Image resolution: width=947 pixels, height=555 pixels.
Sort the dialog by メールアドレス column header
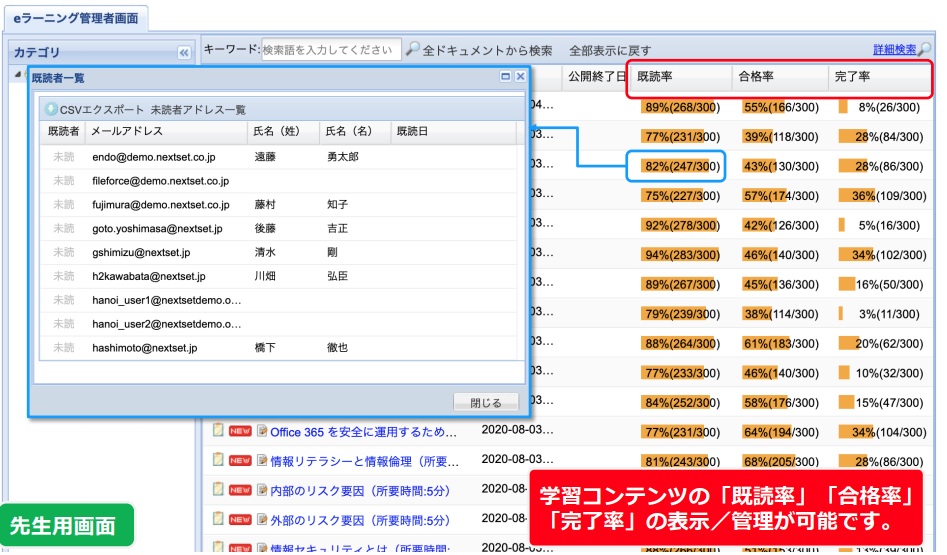coord(166,132)
